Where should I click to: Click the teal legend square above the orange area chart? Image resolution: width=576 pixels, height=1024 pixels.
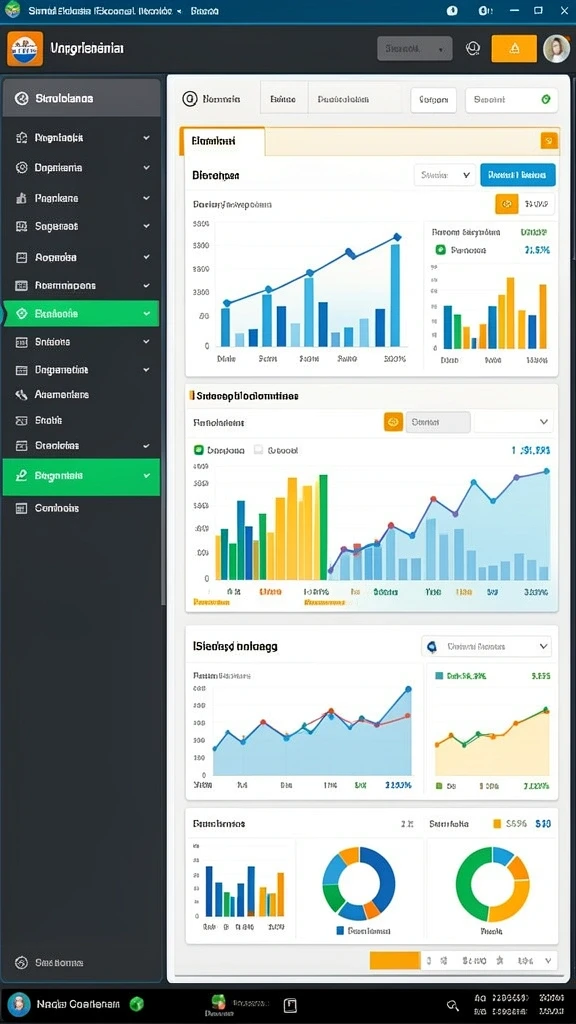click(x=439, y=676)
